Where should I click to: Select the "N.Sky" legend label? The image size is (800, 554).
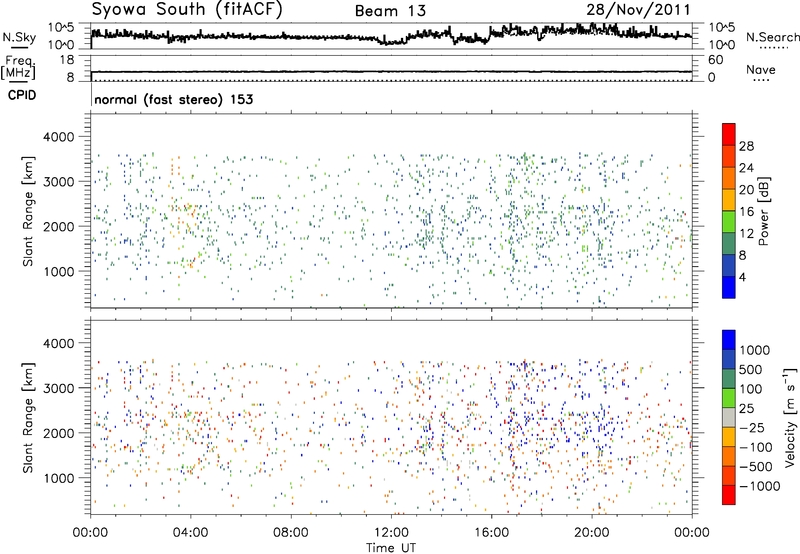pyautogui.click(x=19, y=37)
